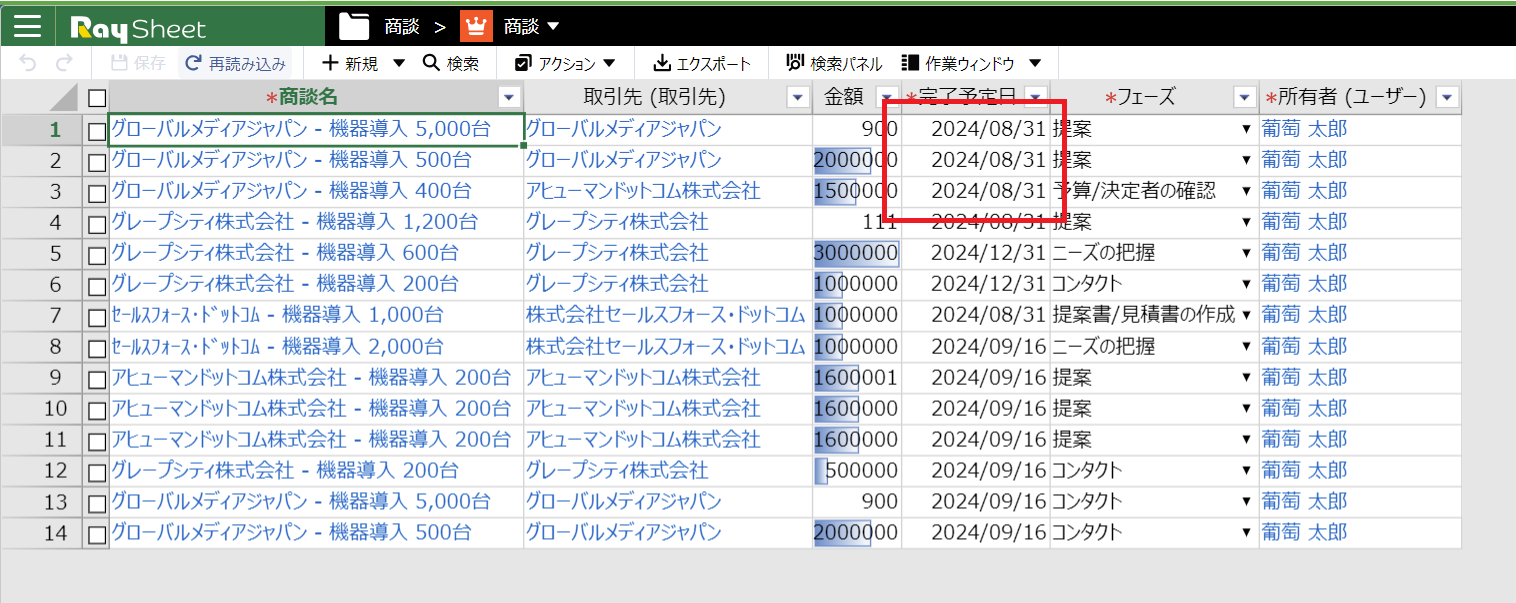Check the row 14 checkbox
The height and width of the screenshot is (603, 1516).
point(96,533)
